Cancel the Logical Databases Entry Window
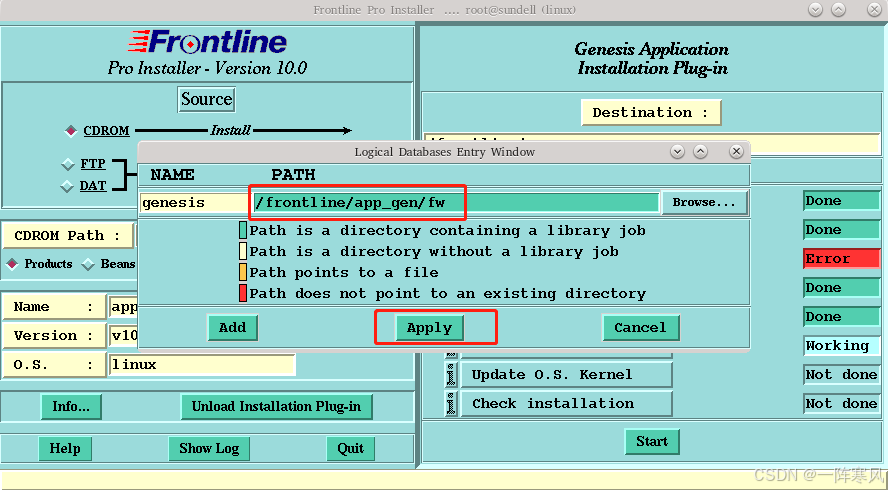This screenshot has height=490, width=888. (641, 327)
